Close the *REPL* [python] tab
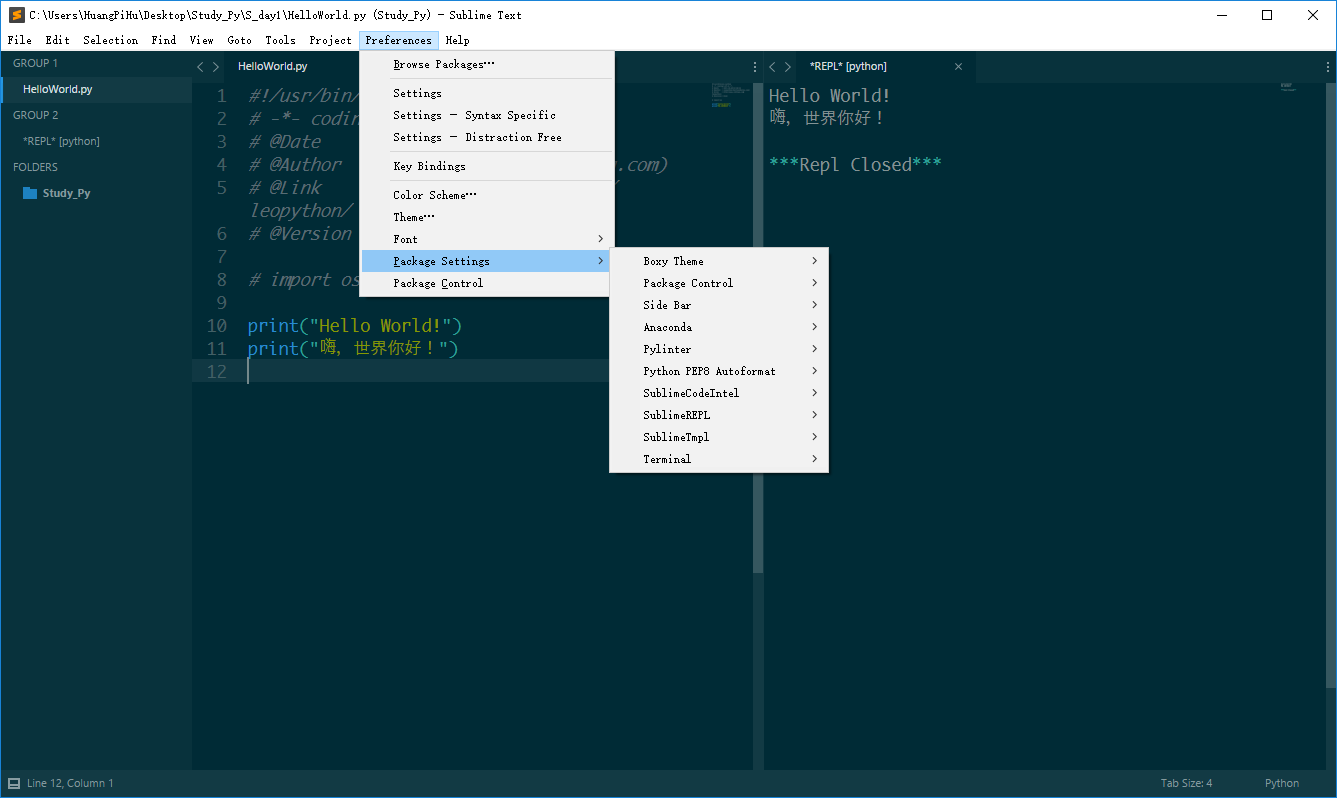This screenshot has width=1337, height=798. (x=958, y=67)
